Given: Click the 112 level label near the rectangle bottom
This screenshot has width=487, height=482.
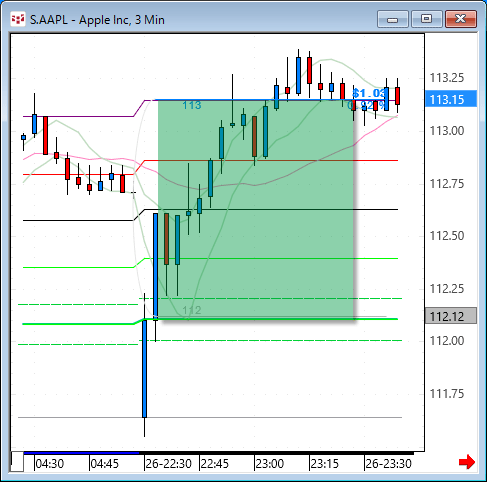Looking at the screenshot, I should coord(192,310).
